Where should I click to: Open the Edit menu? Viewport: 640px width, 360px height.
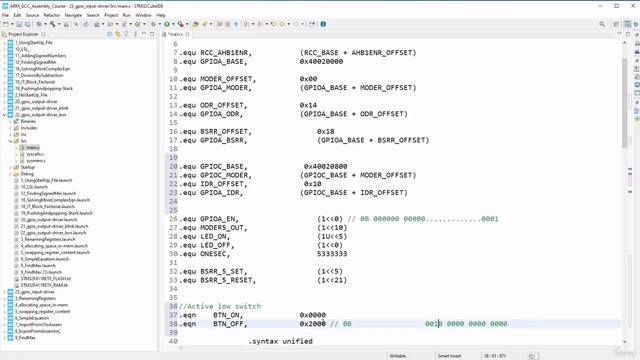click(x=17, y=15)
